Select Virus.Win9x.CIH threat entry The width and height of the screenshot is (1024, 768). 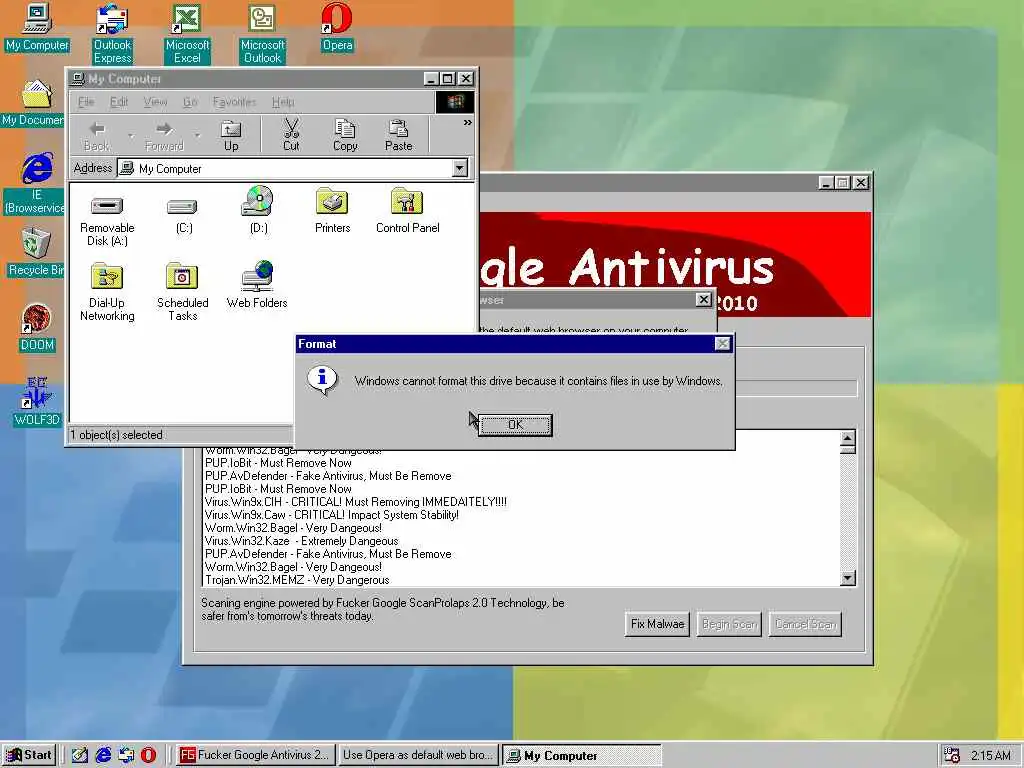356,502
